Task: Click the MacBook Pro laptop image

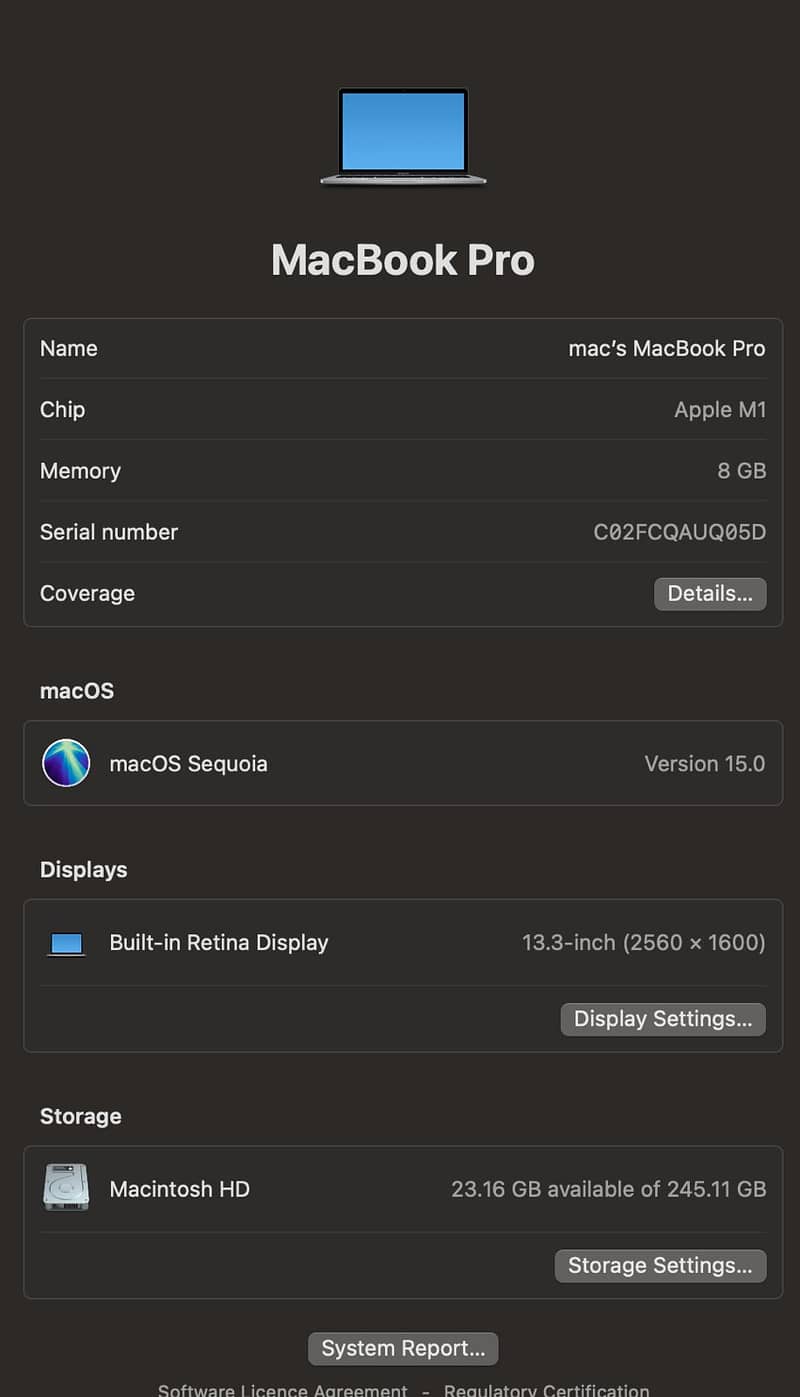Action: click(x=403, y=136)
